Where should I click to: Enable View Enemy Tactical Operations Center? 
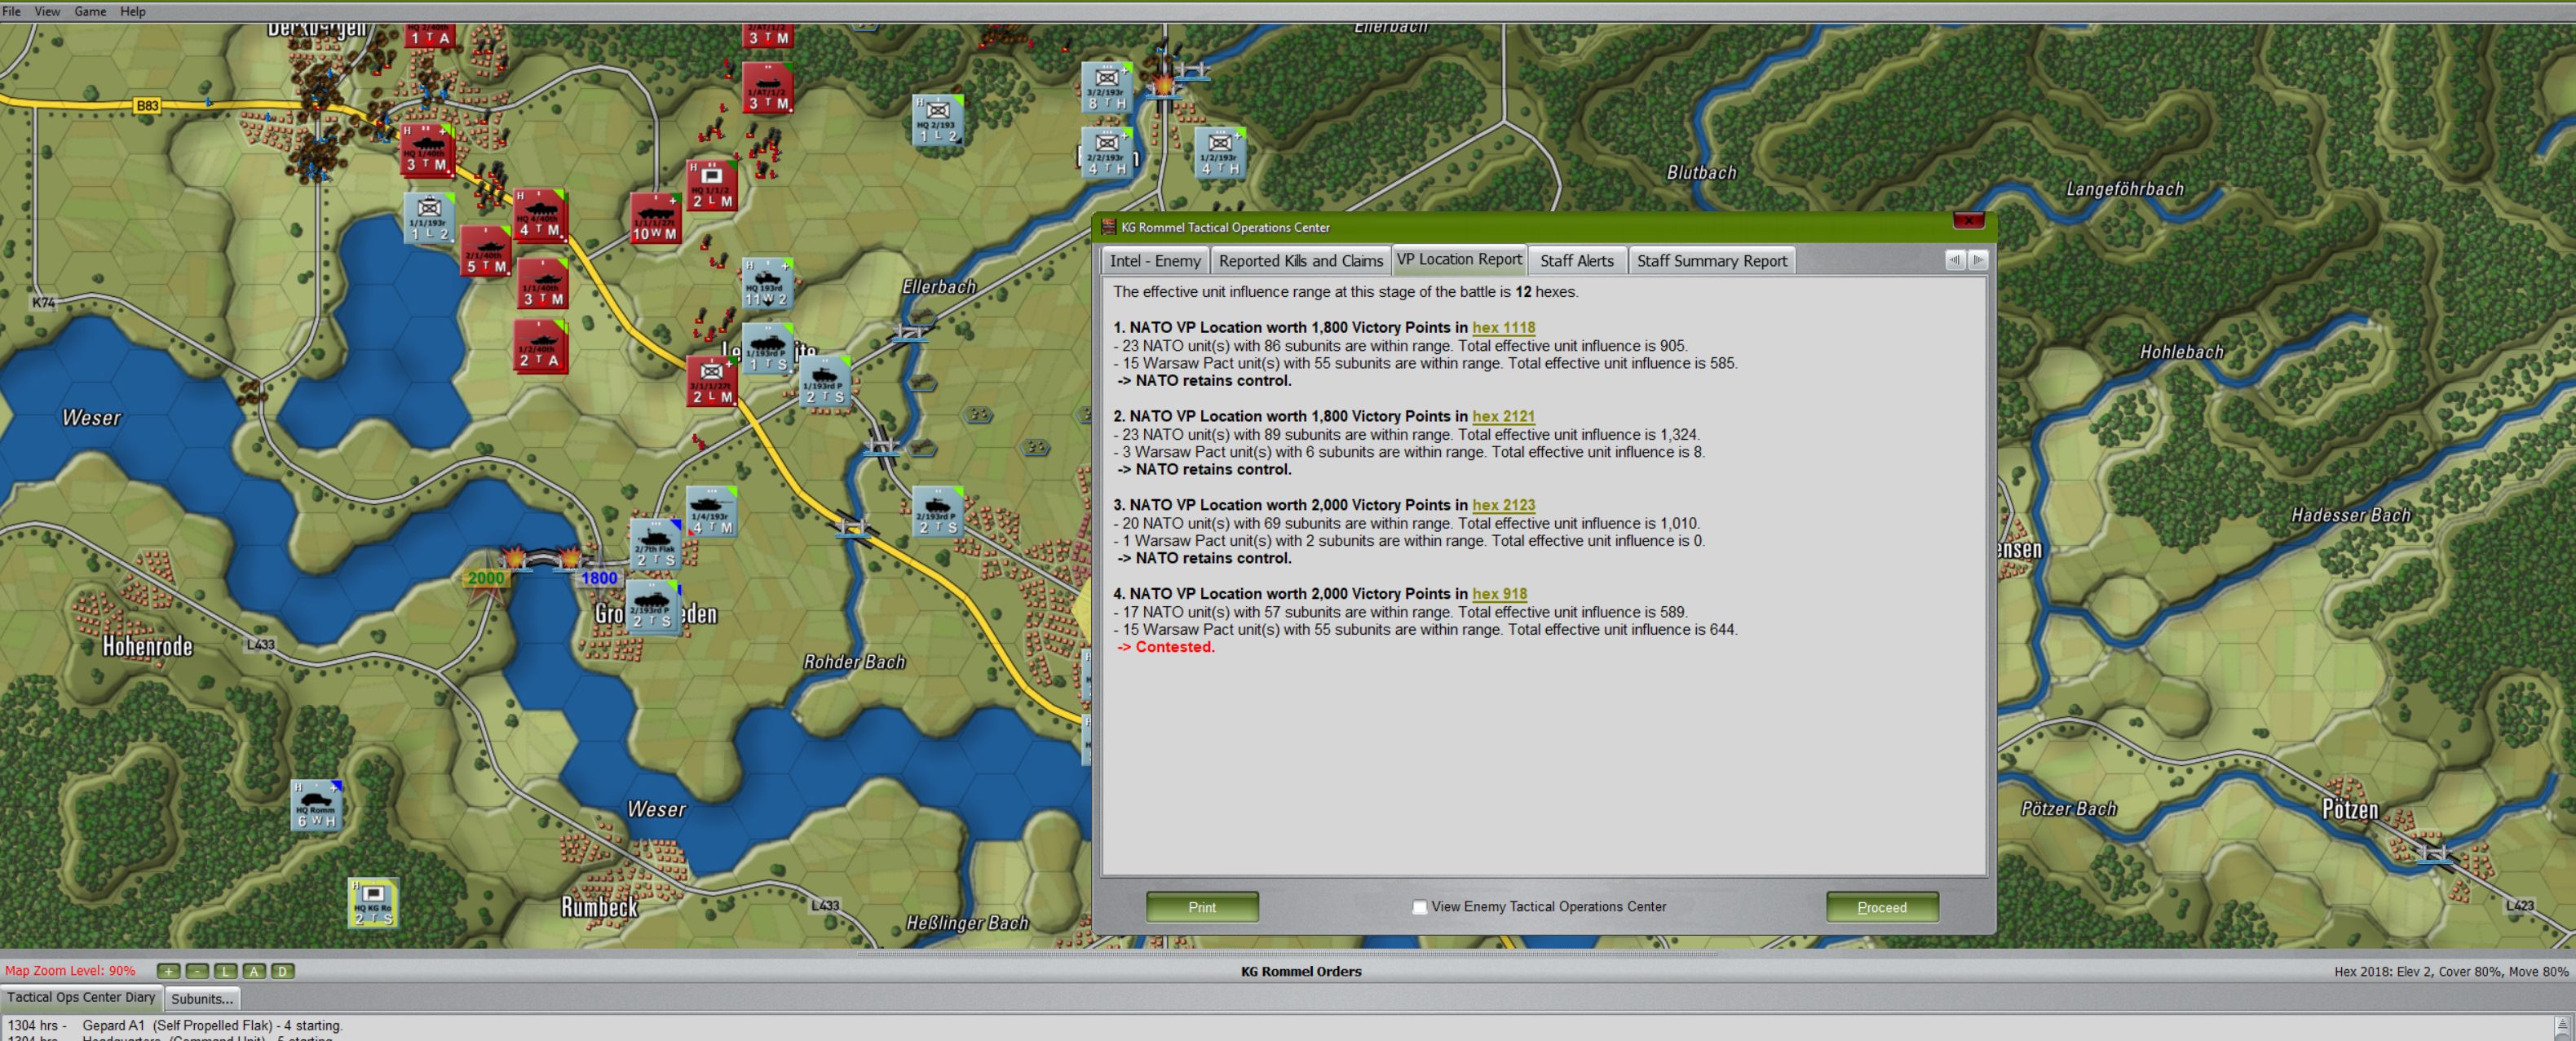tap(1419, 907)
